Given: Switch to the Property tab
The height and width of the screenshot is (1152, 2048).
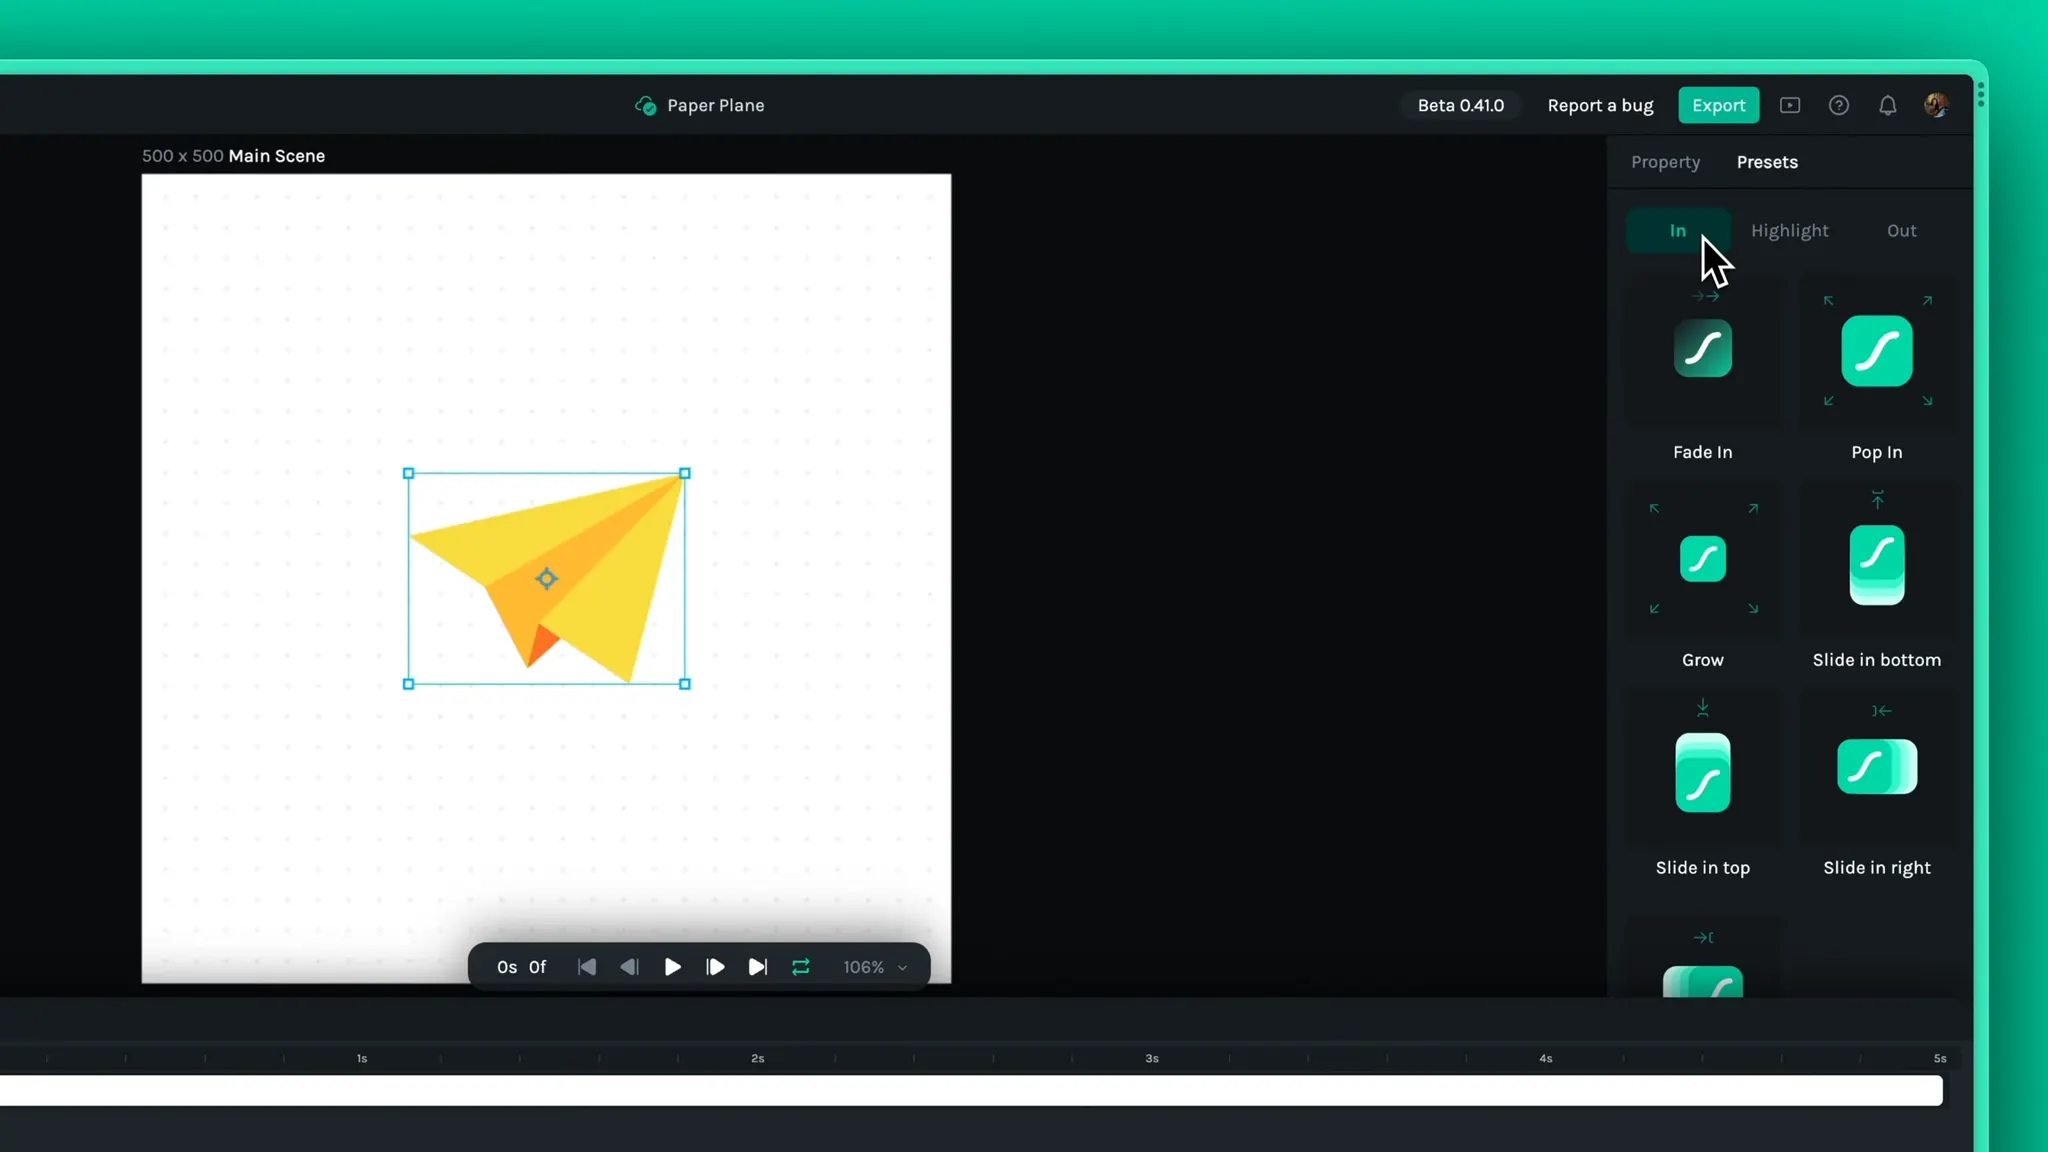Looking at the screenshot, I should coord(1665,162).
